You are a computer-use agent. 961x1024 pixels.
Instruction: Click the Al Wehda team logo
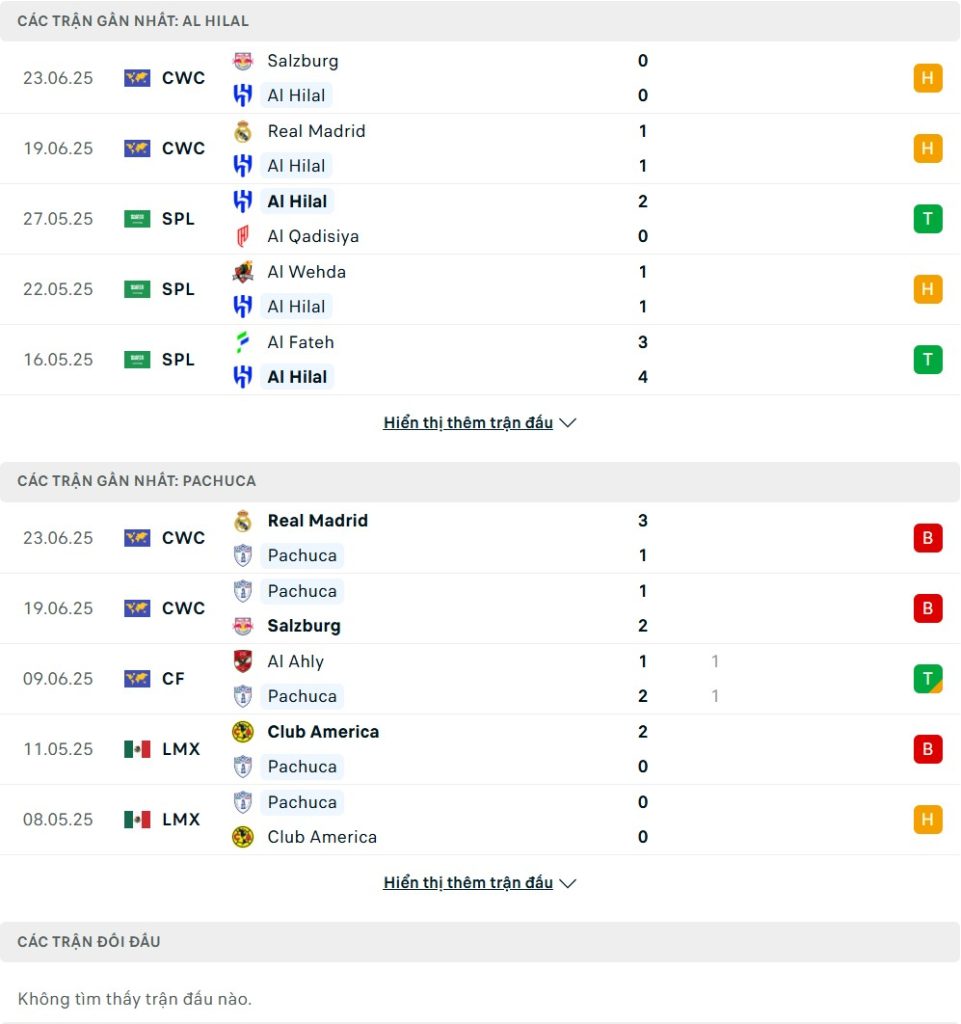[243, 272]
